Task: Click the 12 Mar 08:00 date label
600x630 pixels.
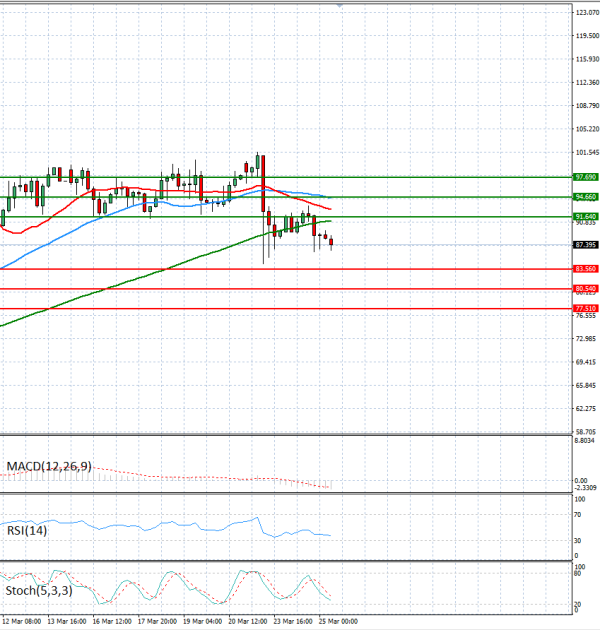Action: [22, 621]
